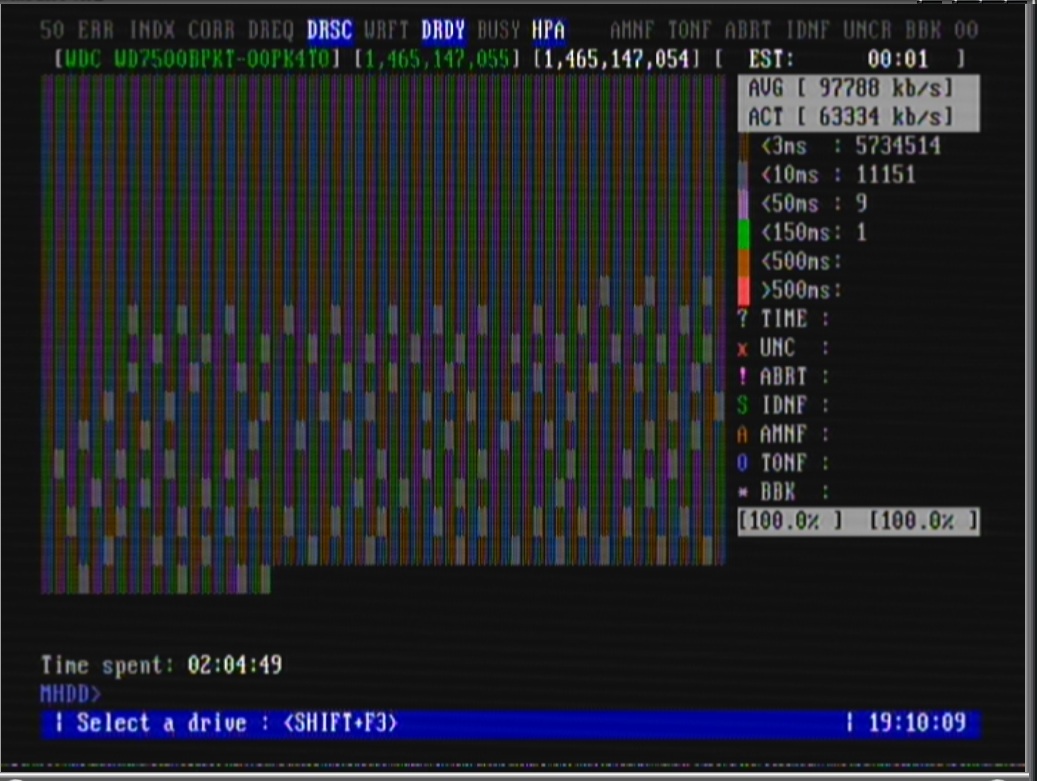The height and width of the screenshot is (781, 1037).
Task: Click the dim ERR status flag
Action: (96, 30)
